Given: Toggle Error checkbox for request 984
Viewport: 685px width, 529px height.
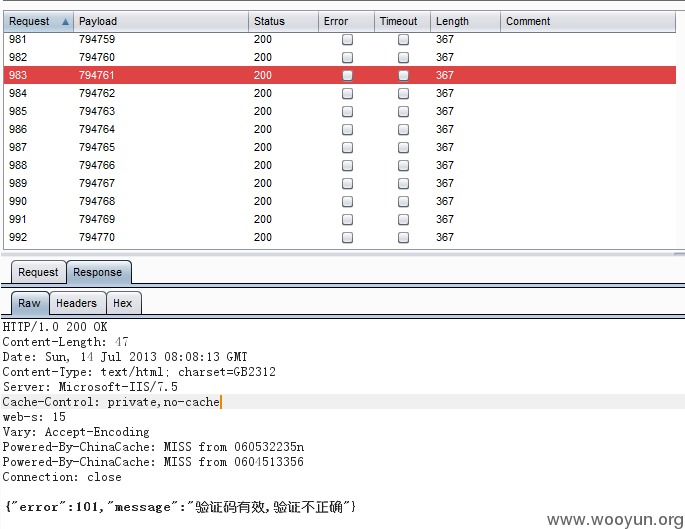Looking at the screenshot, I should coord(347,93).
